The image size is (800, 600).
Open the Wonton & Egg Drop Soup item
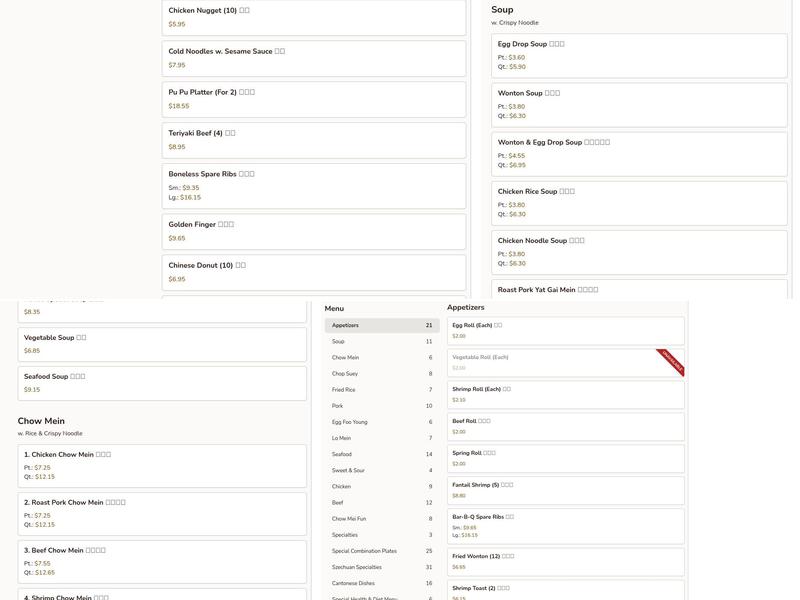(638, 154)
